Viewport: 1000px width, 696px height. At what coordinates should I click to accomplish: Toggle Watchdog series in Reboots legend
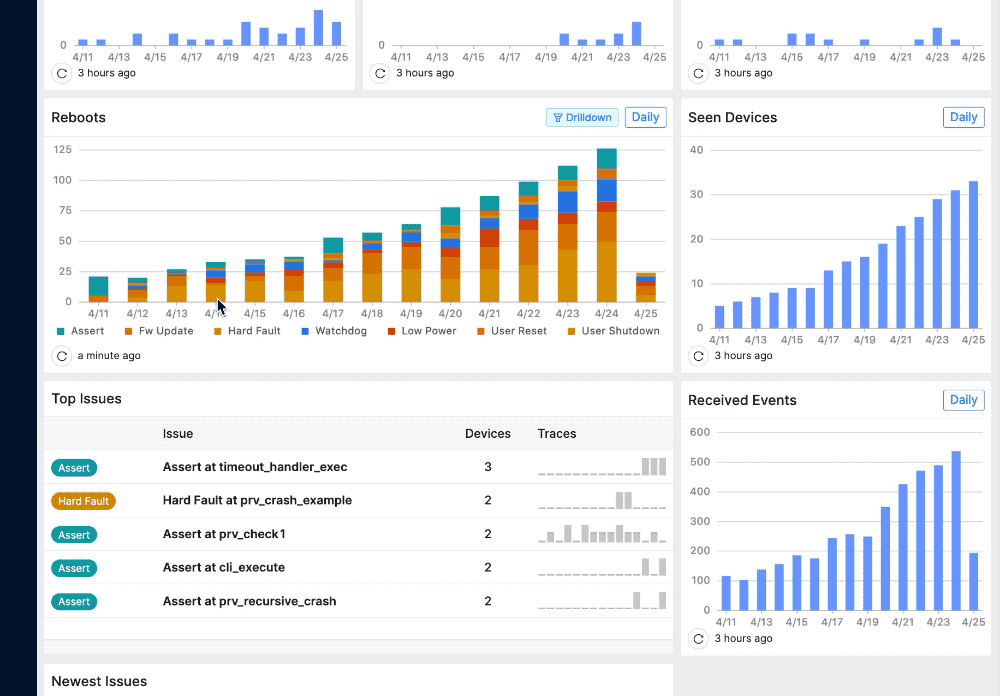[x=336, y=331]
